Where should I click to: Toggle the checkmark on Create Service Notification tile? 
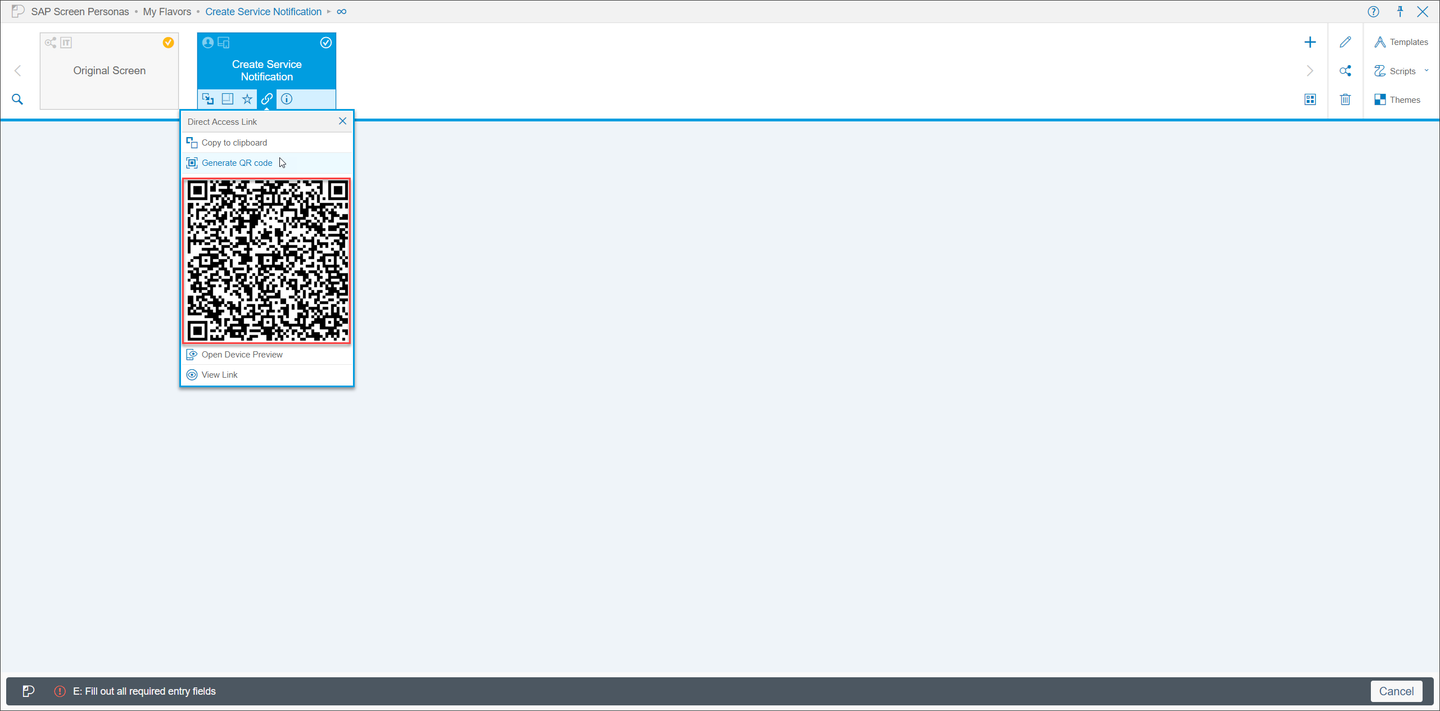coord(326,43)
